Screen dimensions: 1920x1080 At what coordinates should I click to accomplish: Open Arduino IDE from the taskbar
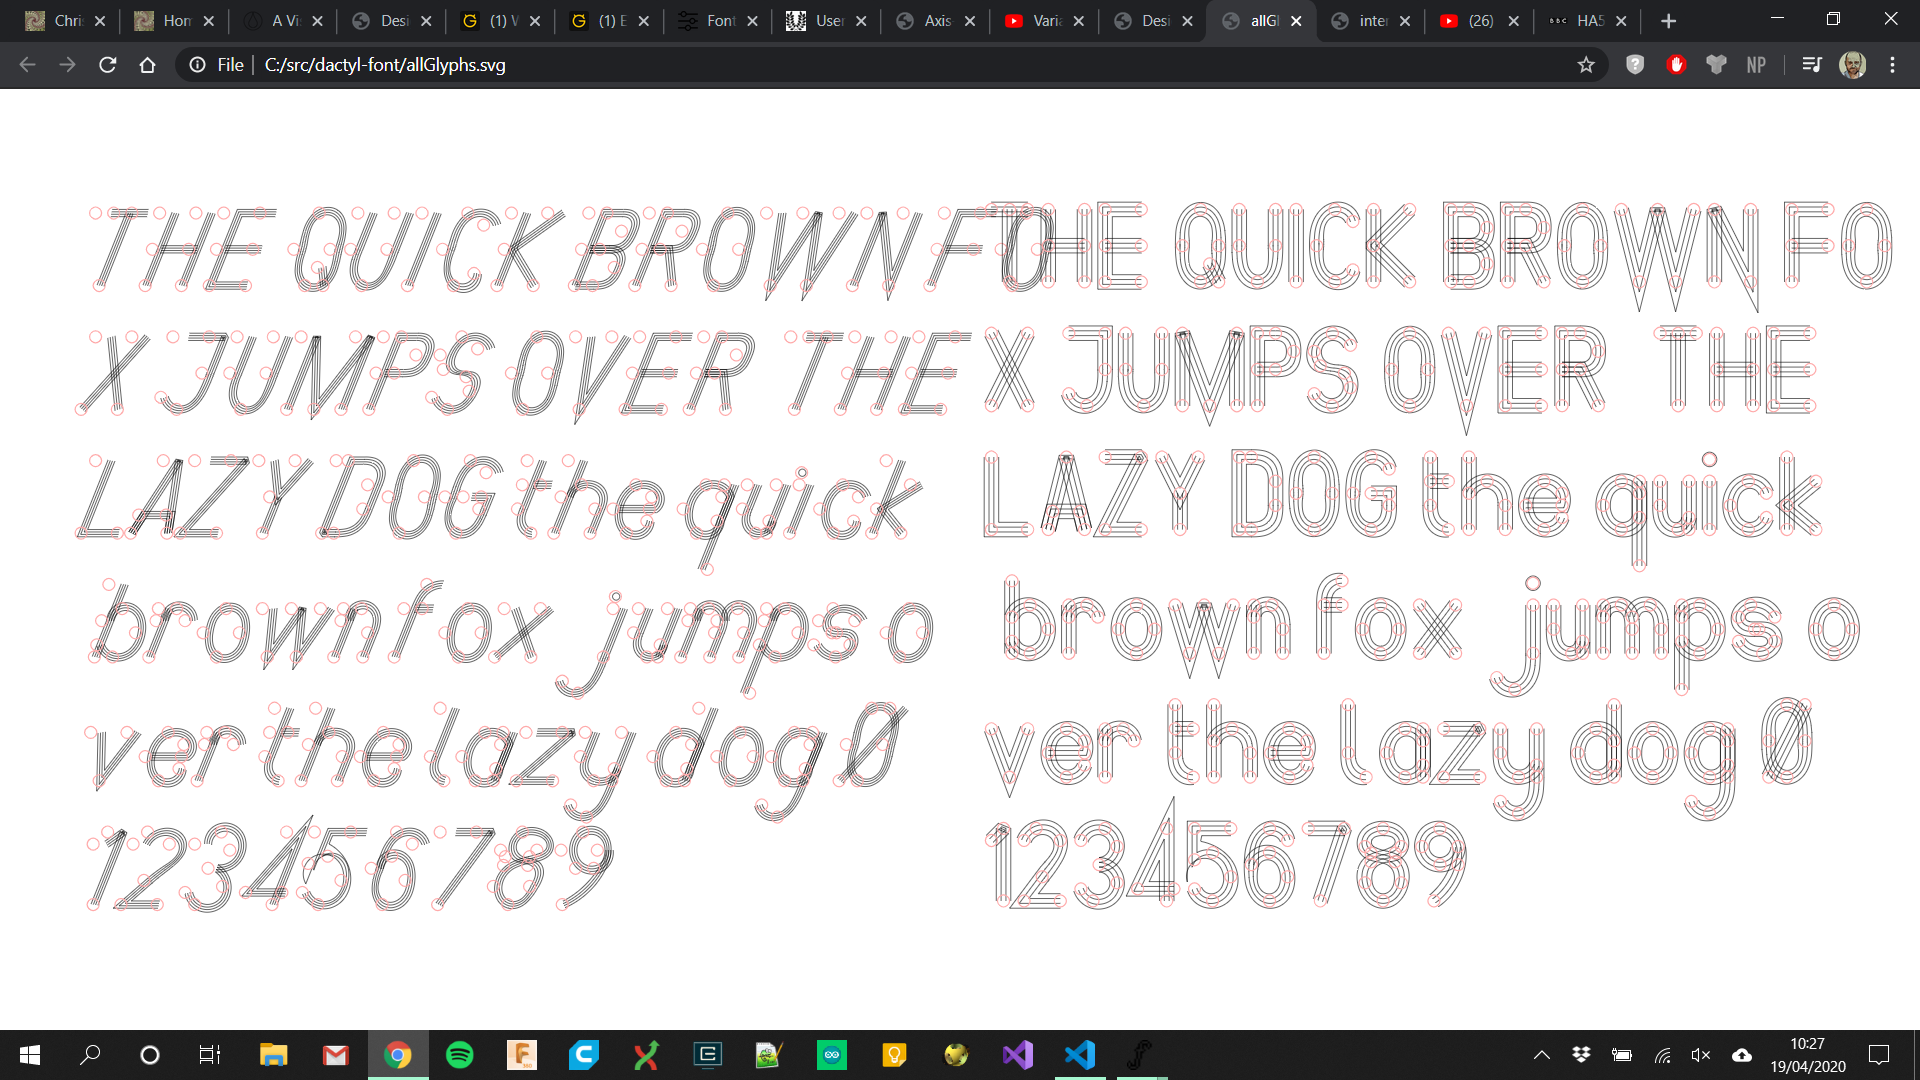click(832, 1055)
